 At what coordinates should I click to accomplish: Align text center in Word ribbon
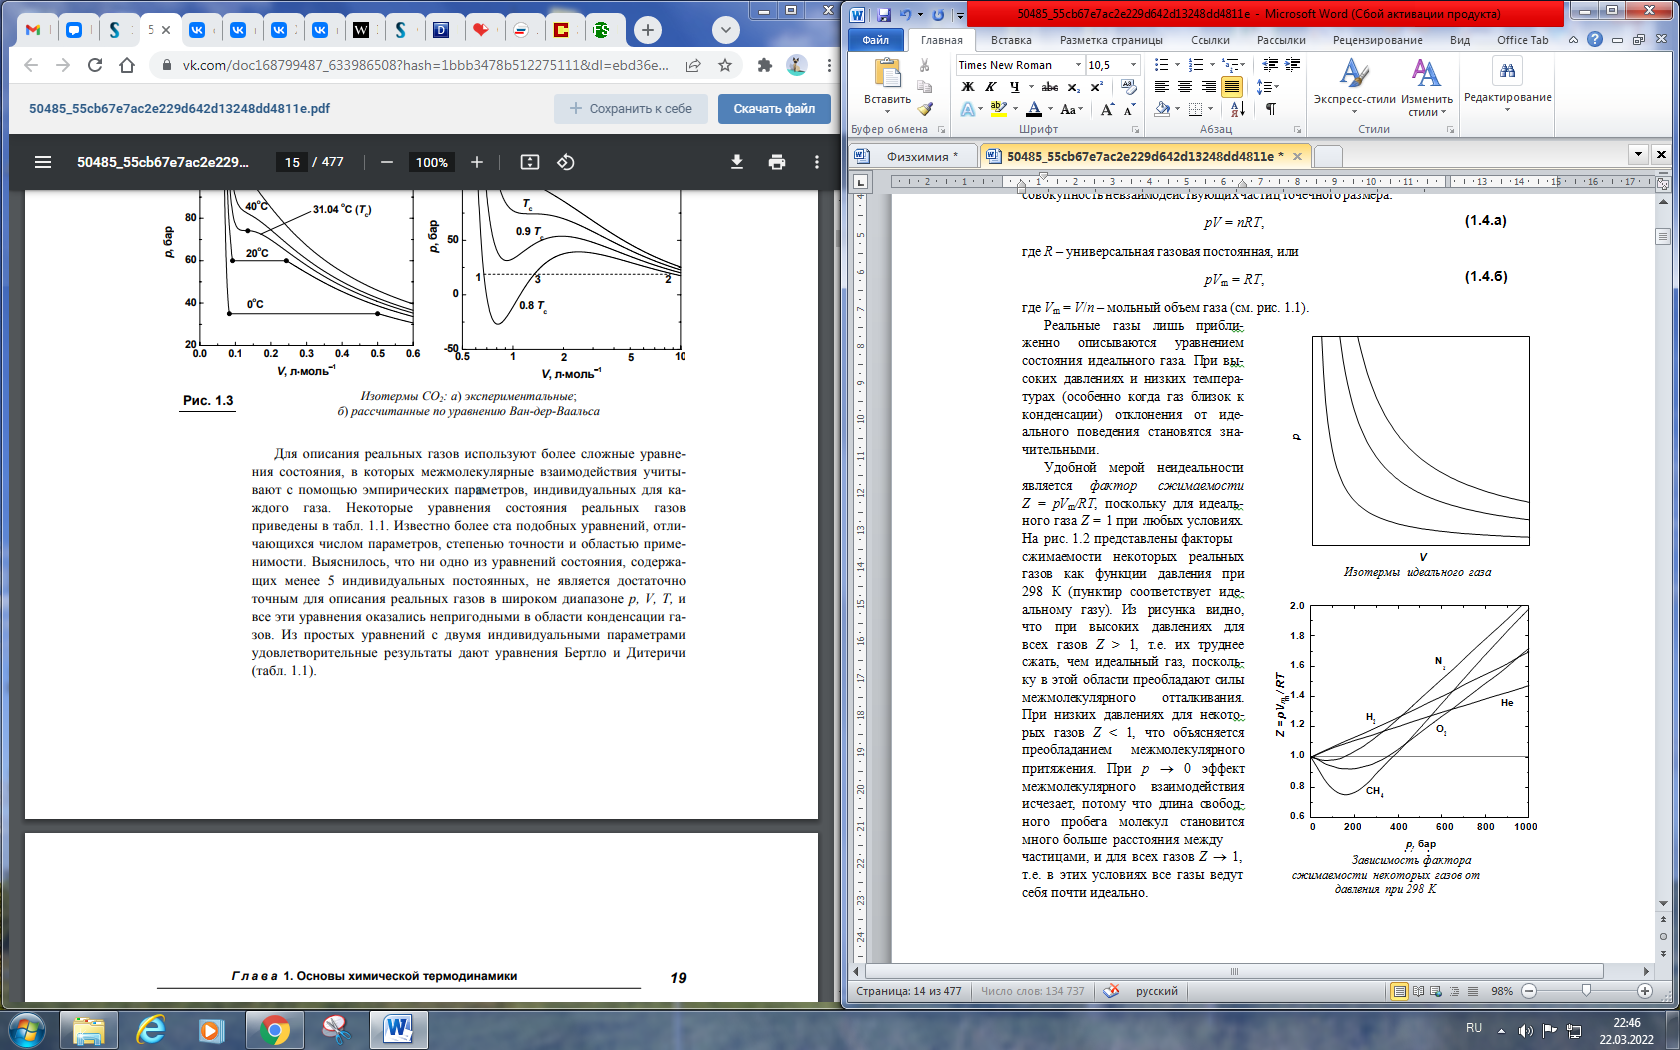click(1185, 87)
